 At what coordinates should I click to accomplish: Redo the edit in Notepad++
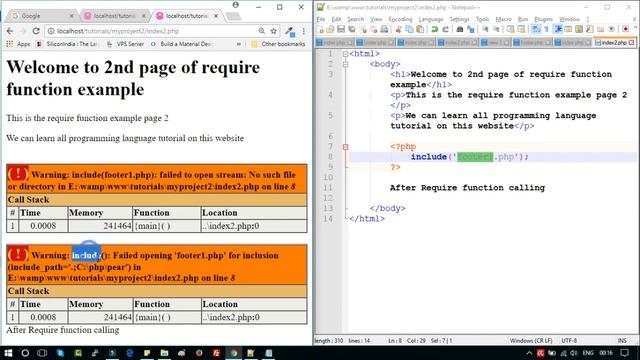[x=445, y=29]
